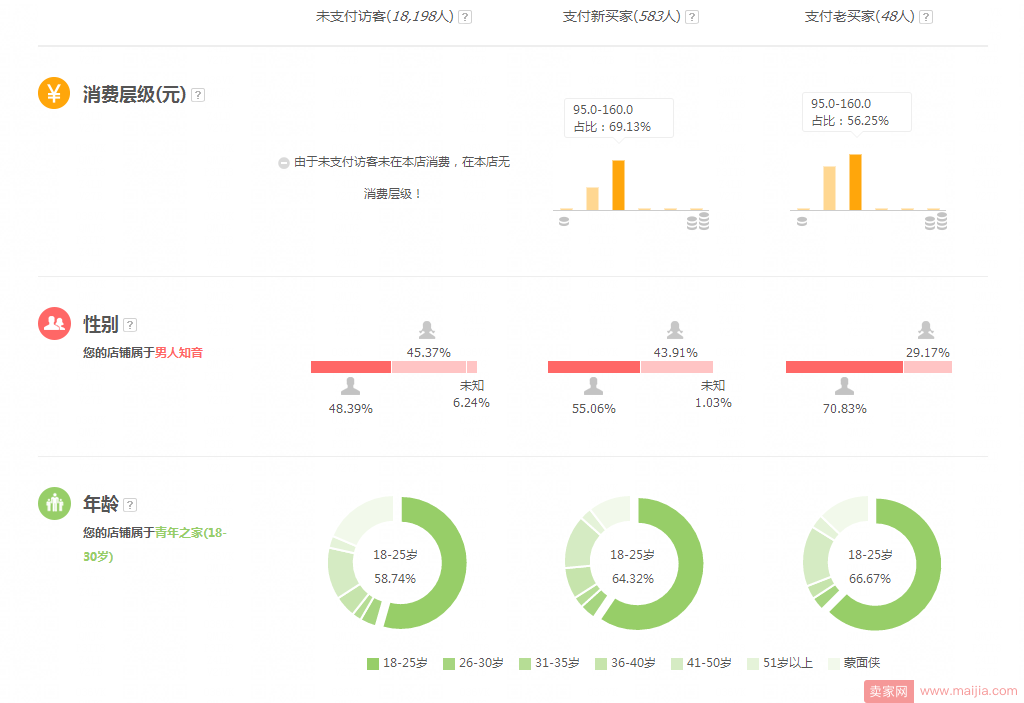Click the 18-25岁 66.67% donut chart
The height and width of the screenshot is (703, 1024).
[x=872, y=563]
